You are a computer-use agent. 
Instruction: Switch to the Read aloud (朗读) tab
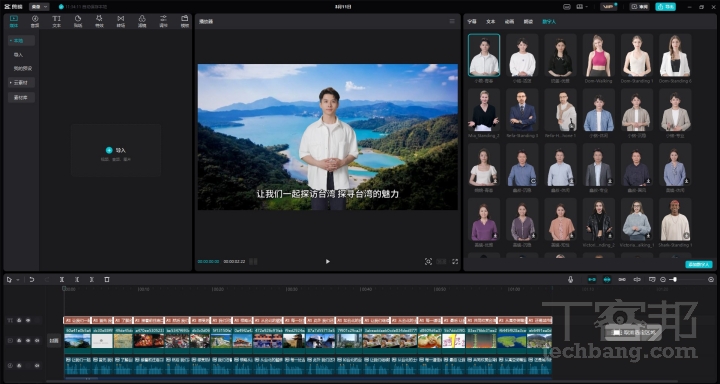529,22
